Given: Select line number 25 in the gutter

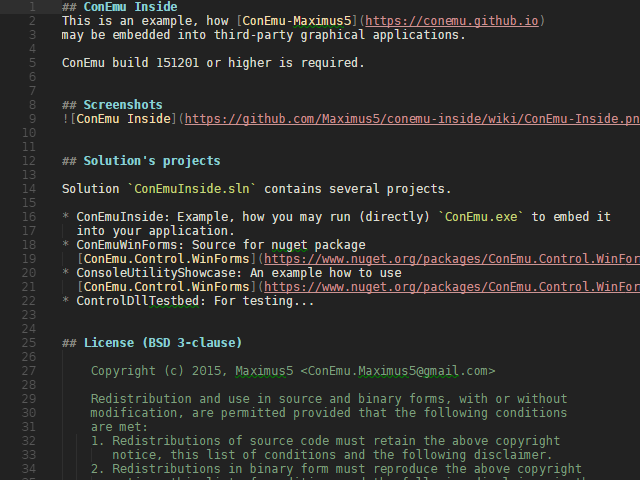Looking at the screenshot, I should click(x=29, y=343).
